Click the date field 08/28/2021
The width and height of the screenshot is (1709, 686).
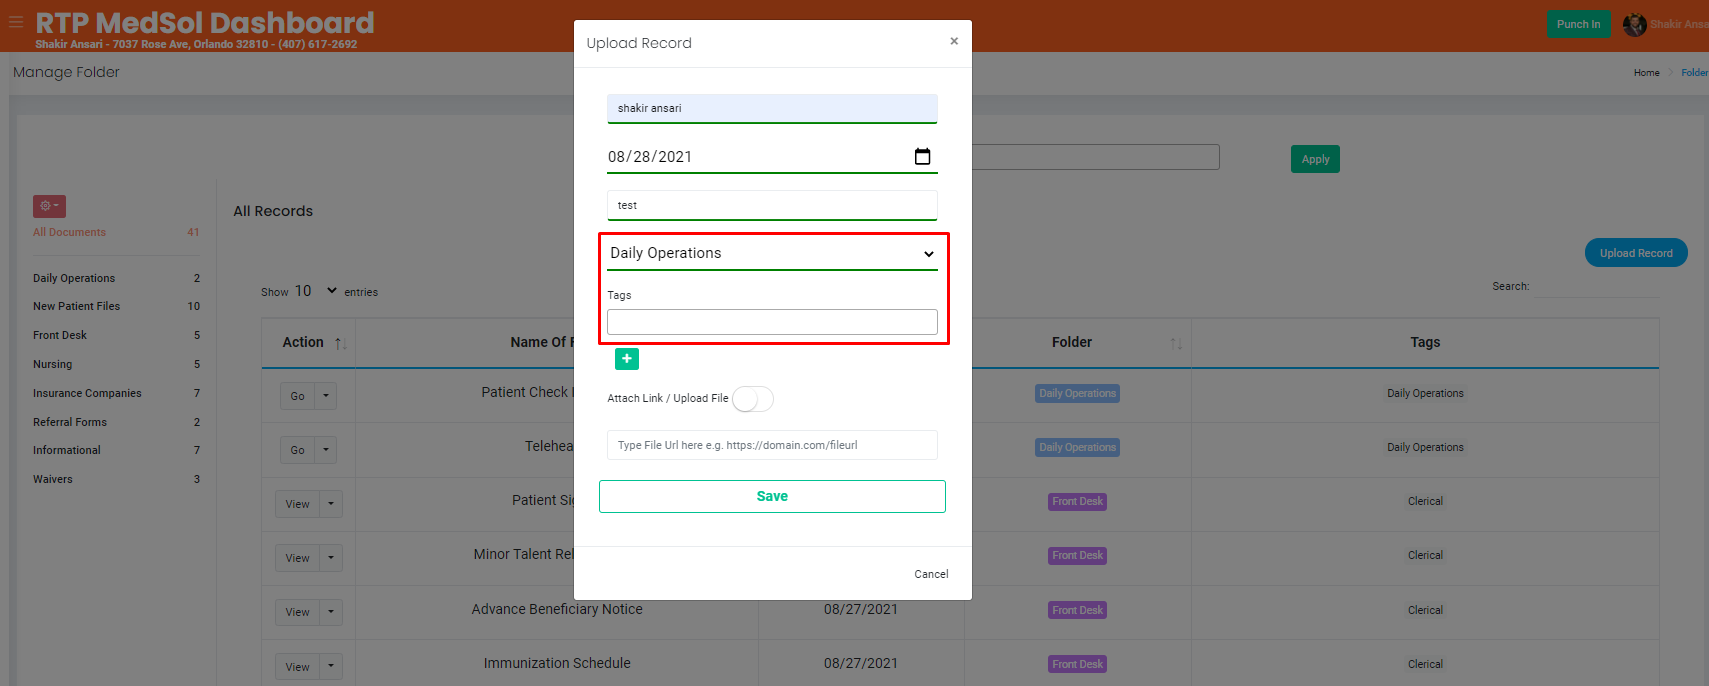coord(772,157)
